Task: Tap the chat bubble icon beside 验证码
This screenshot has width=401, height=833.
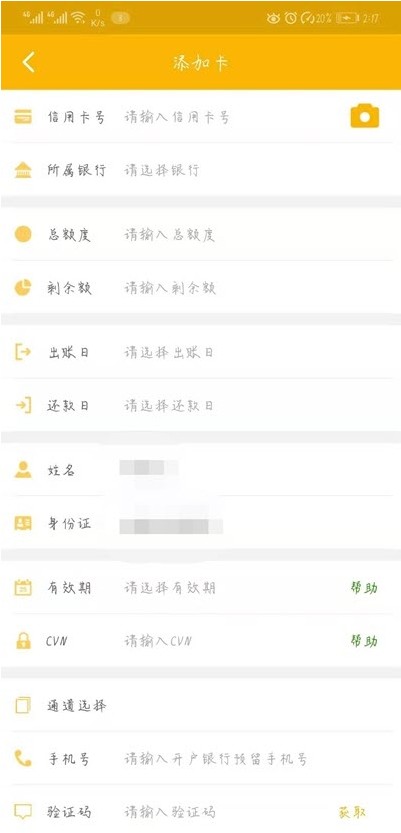Action: pyautogui.click(x=23, y=811)
